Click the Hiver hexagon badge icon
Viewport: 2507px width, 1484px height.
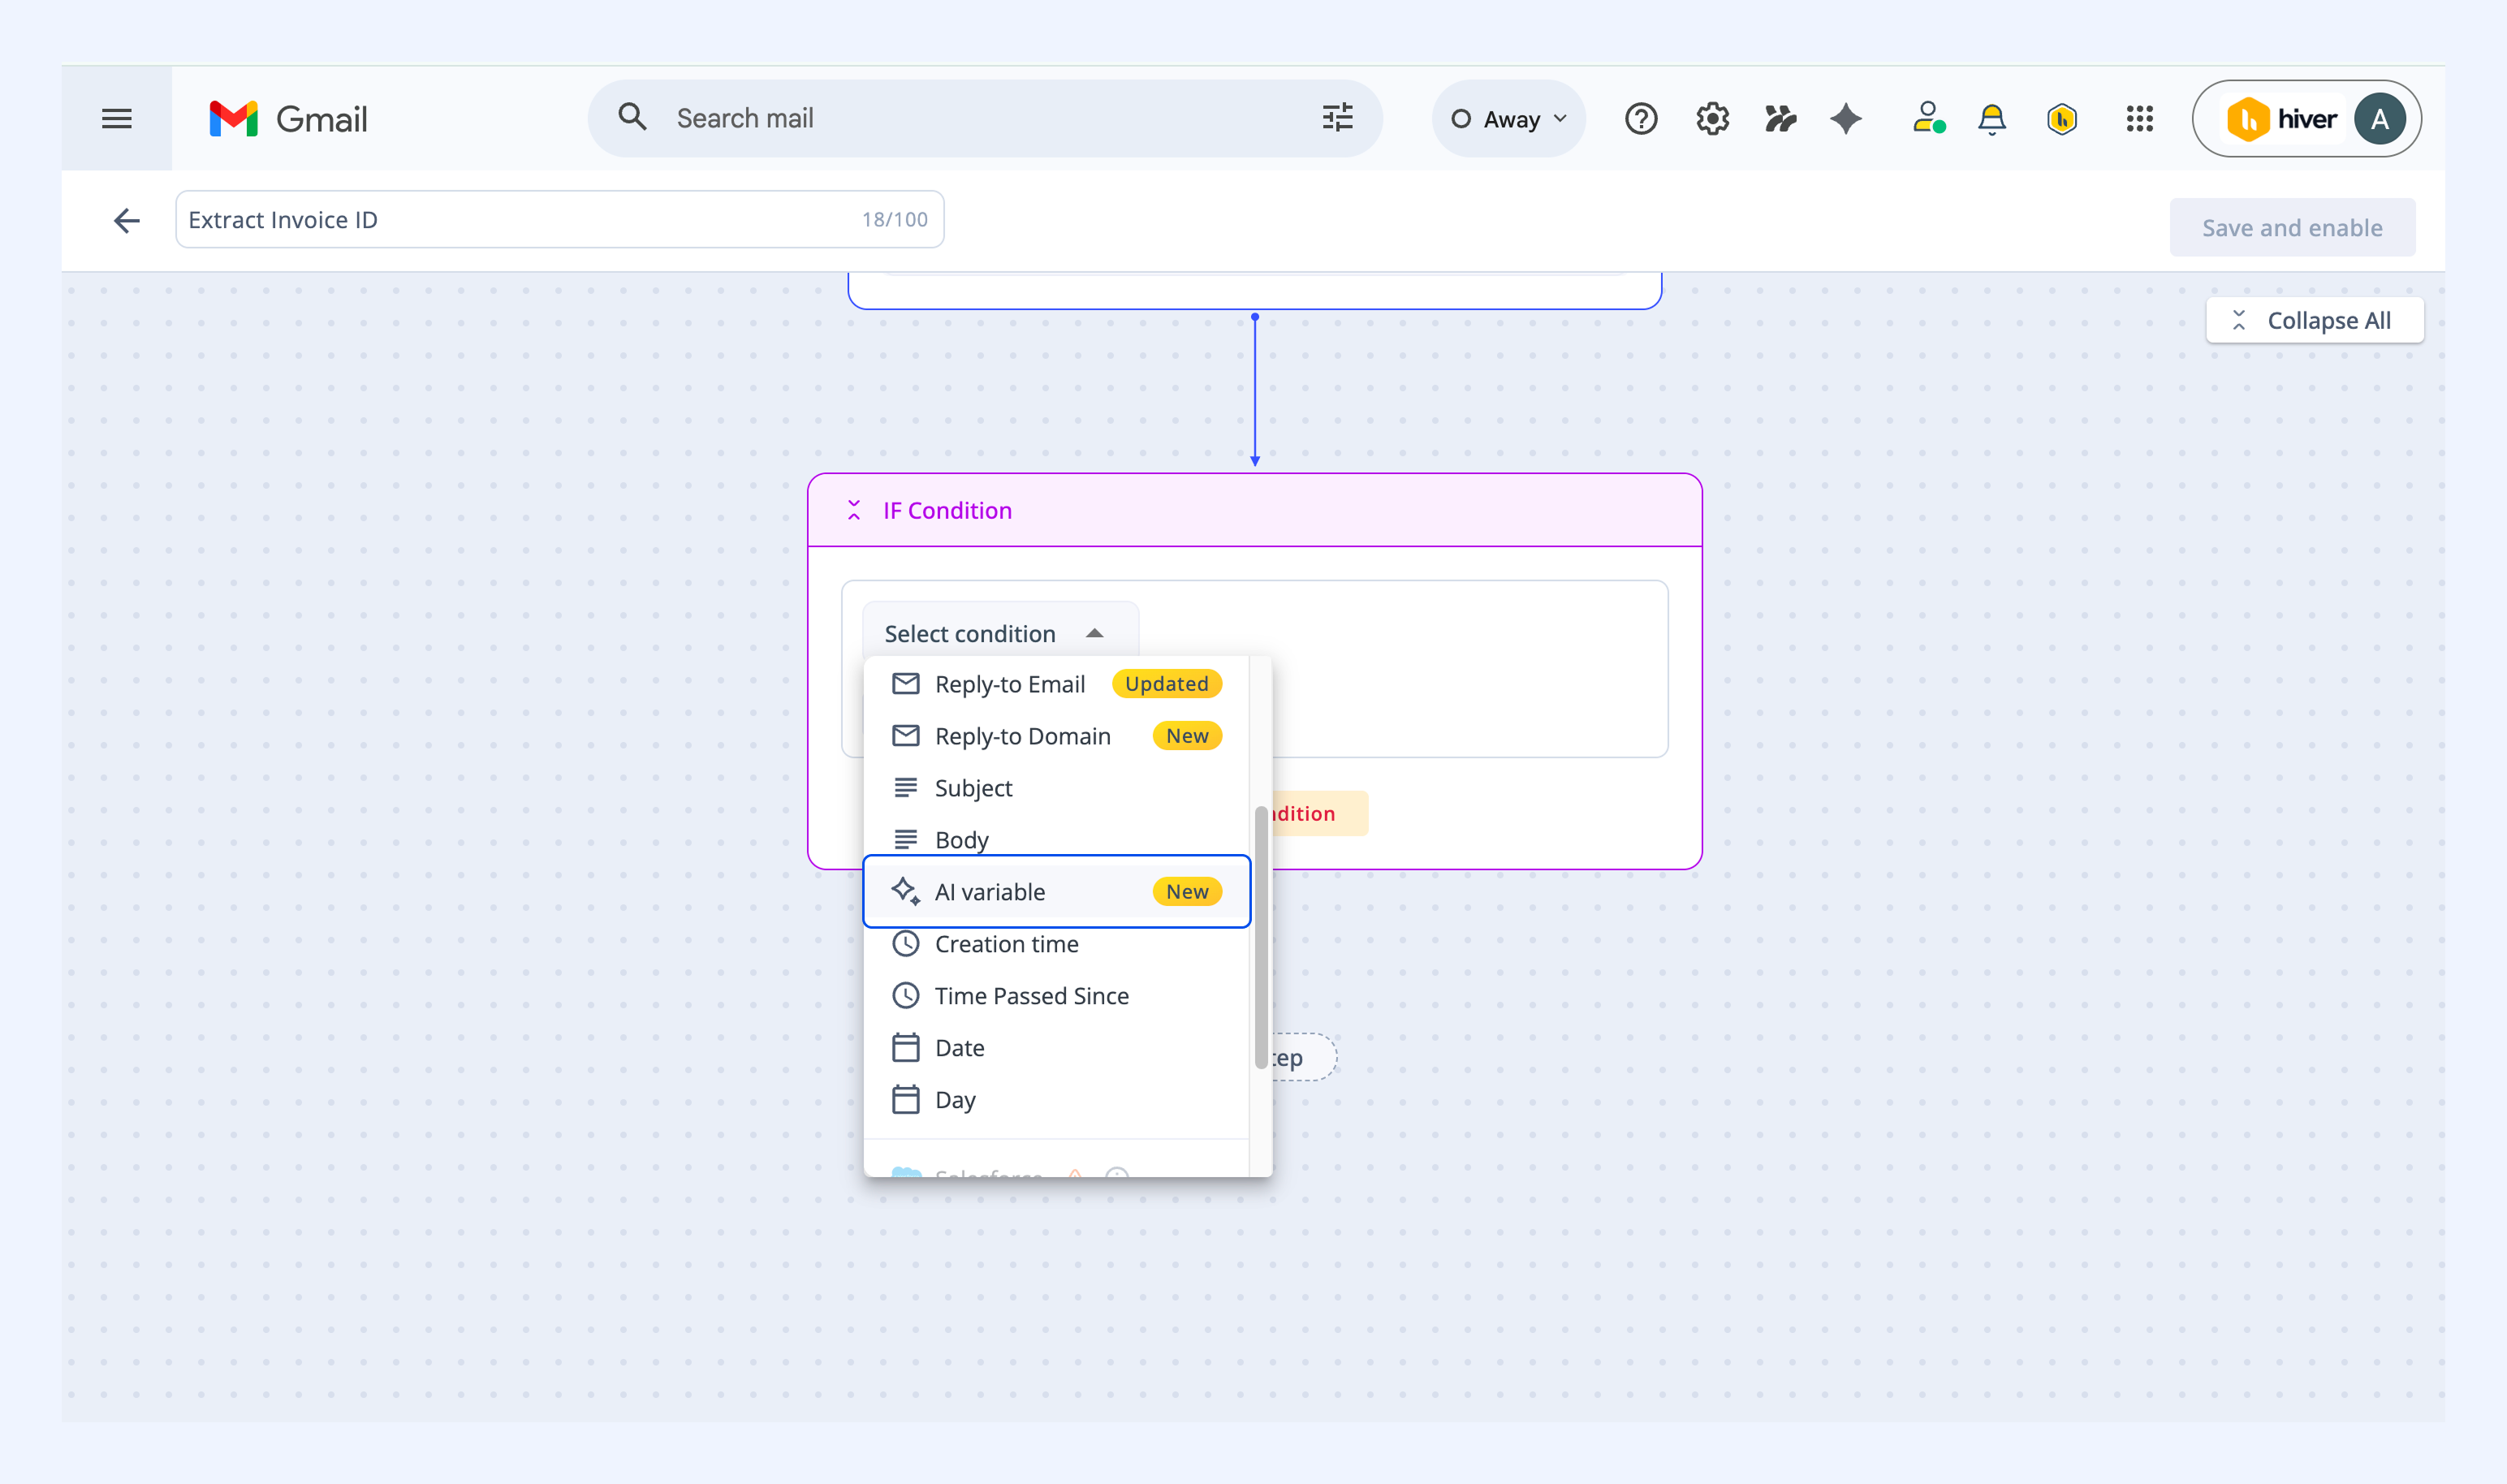[2062, 119]
